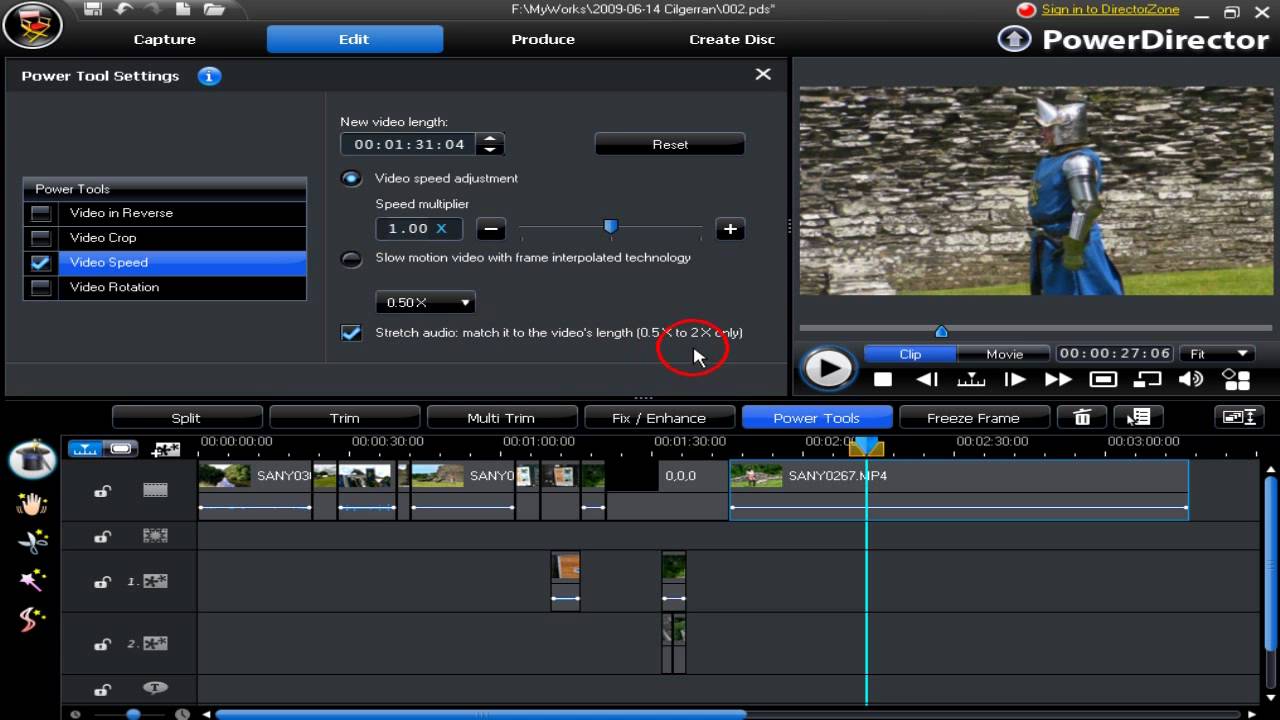Increase the new video length stepper

490,139
